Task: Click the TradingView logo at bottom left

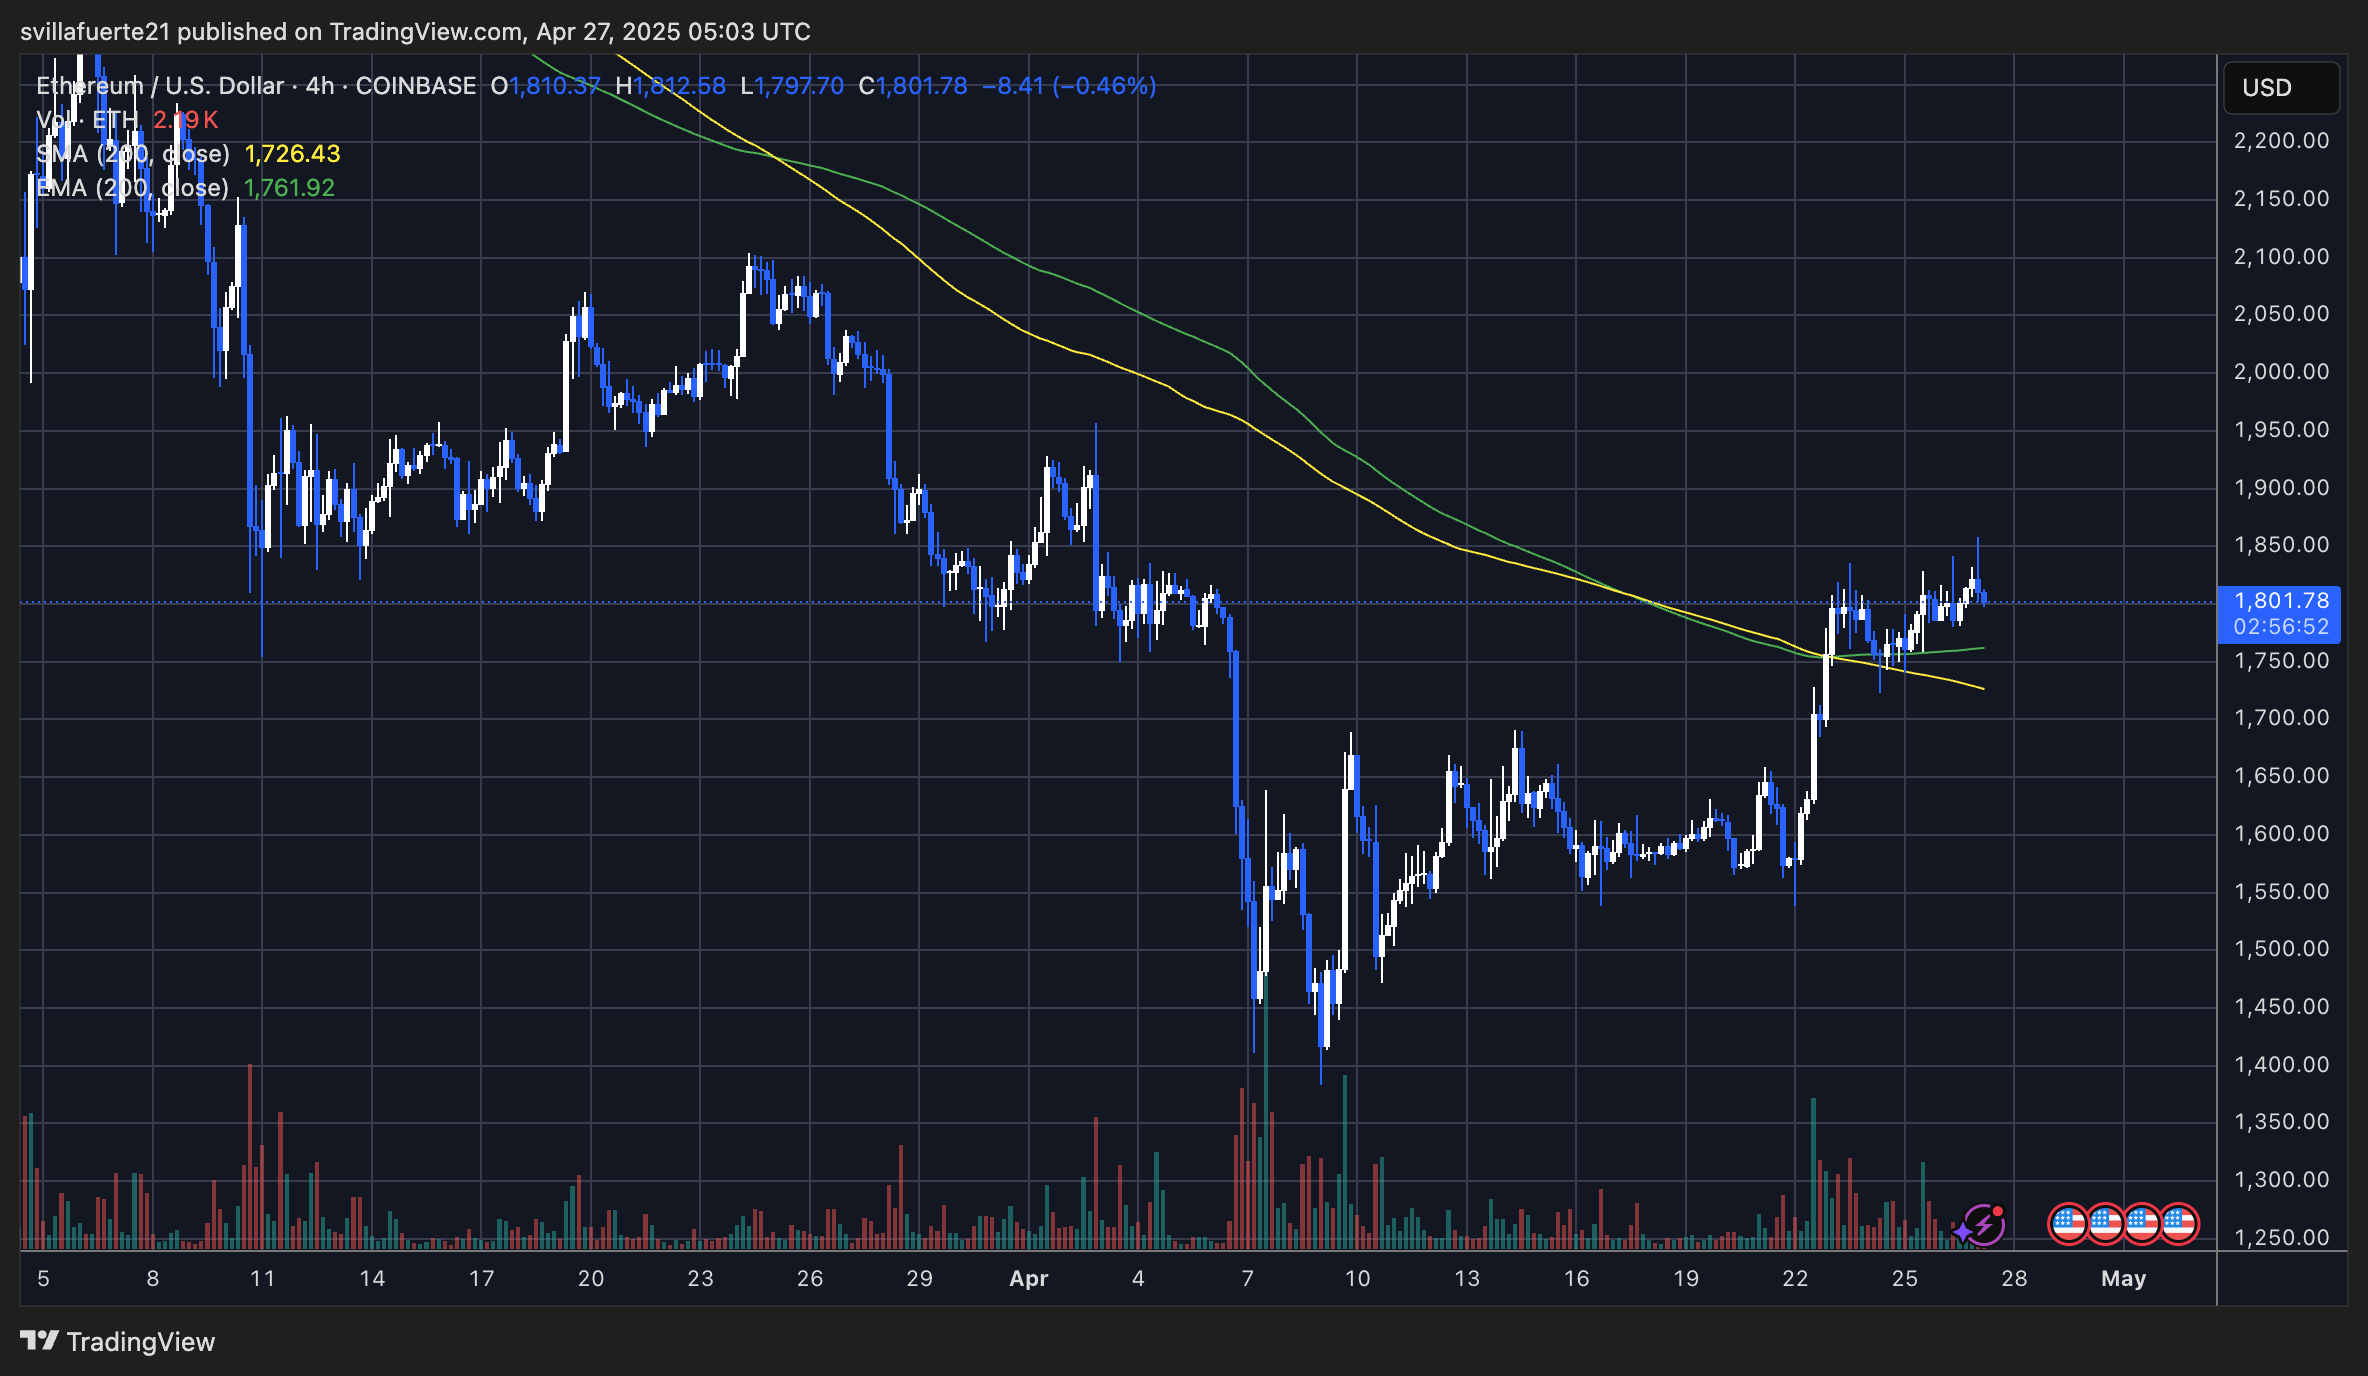Action: 40,1341
